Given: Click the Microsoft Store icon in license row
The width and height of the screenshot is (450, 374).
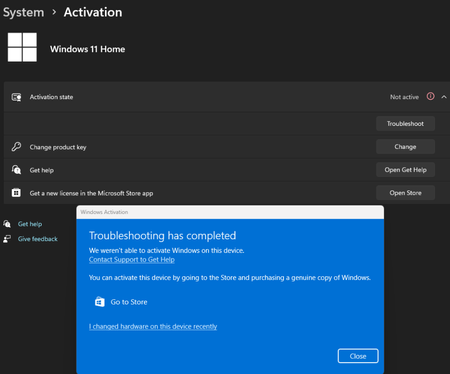Looking at the screenshot, I should 16,193.
